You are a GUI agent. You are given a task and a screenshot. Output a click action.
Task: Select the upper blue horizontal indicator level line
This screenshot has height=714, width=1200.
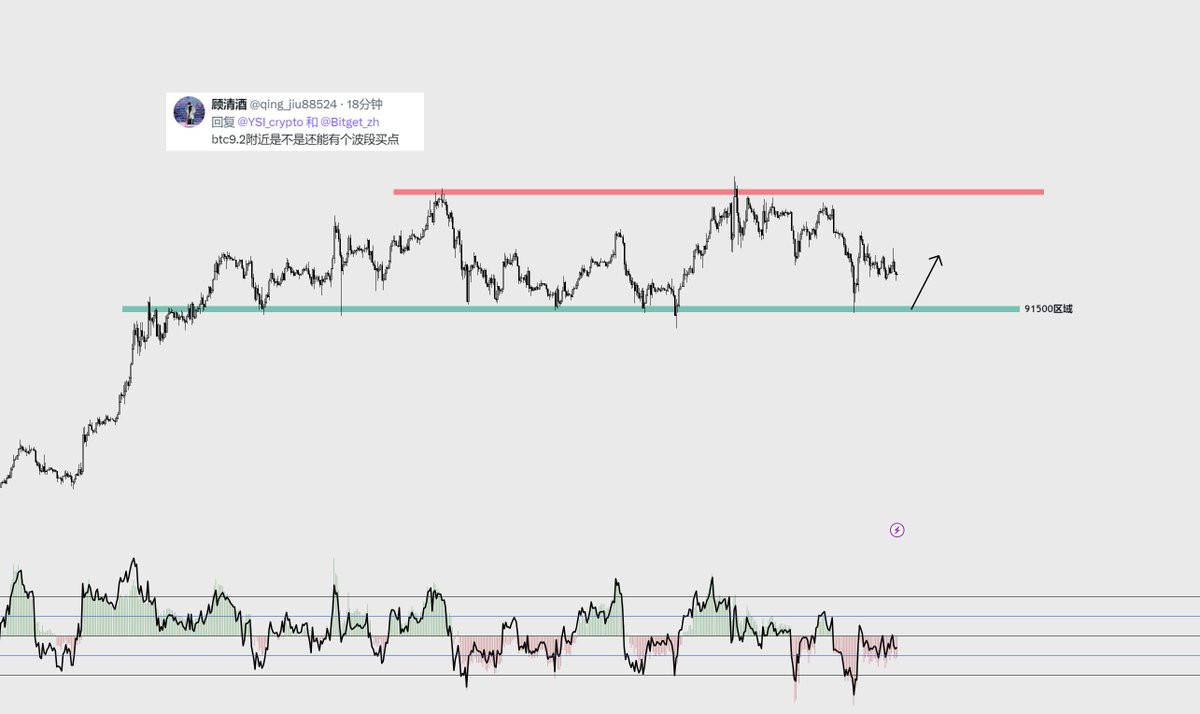(x=600, y=616)
